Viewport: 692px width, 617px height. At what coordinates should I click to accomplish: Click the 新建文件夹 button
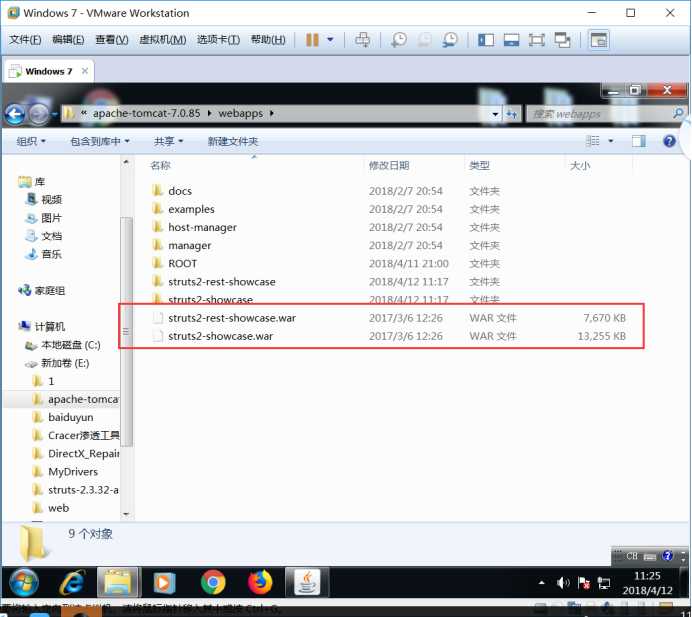click(233, 141)
